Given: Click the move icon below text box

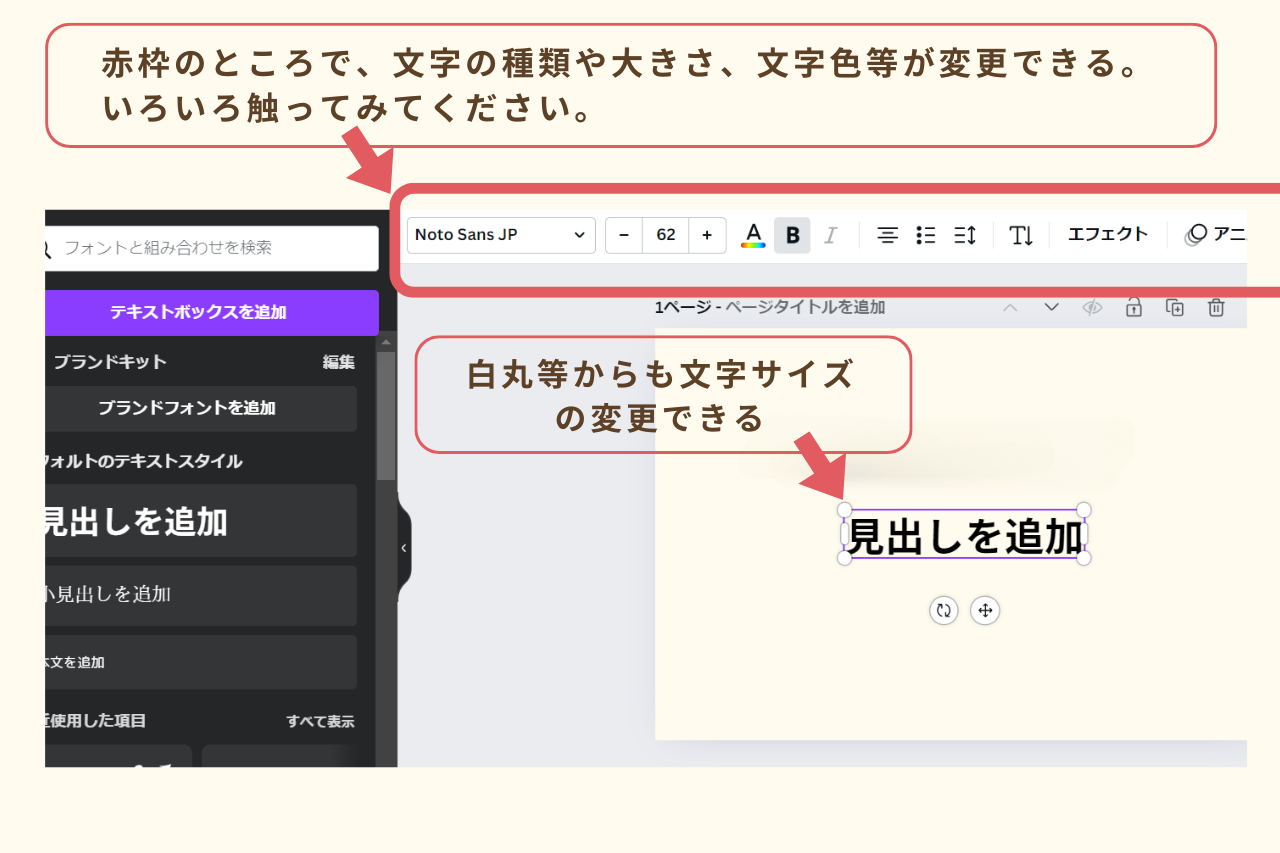Looking at the screenshot, I should (x=985, y=610).
